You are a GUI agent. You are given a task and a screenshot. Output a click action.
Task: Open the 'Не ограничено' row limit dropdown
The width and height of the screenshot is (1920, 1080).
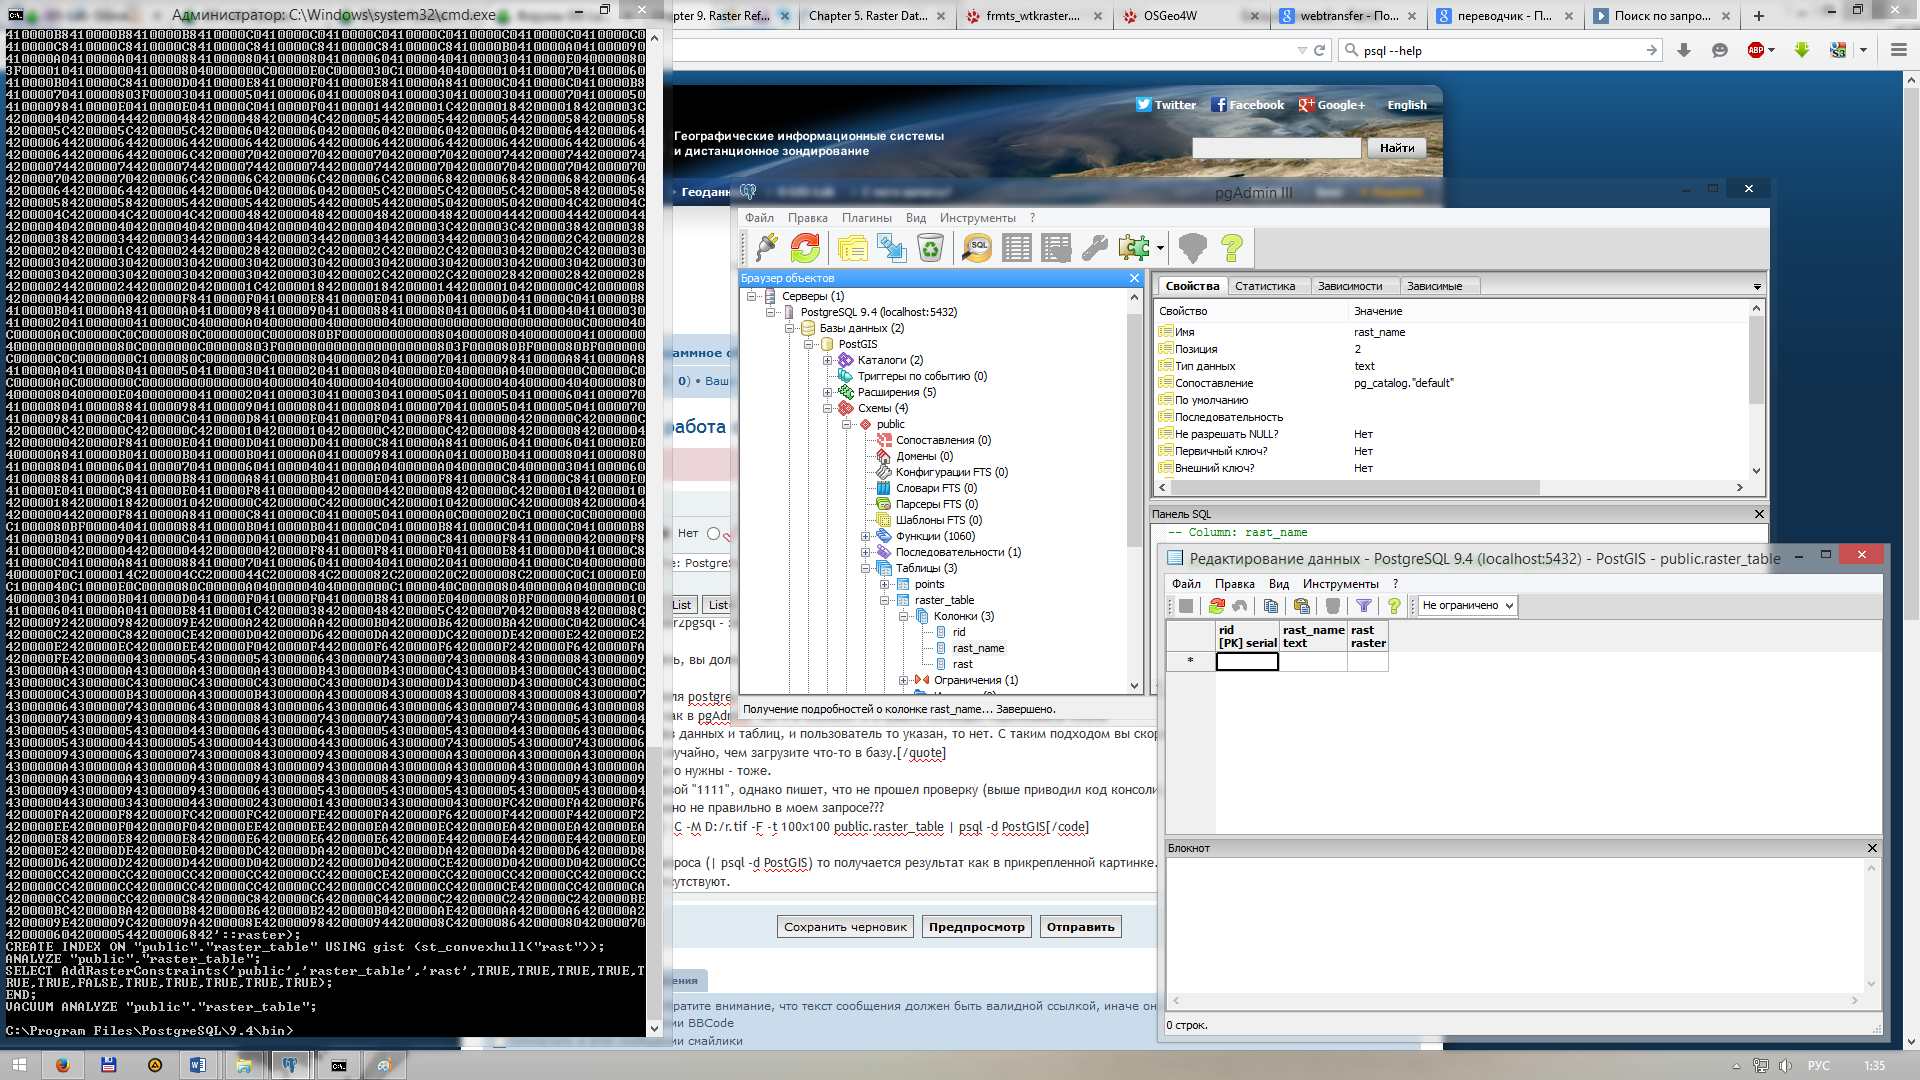(1467, 606)
